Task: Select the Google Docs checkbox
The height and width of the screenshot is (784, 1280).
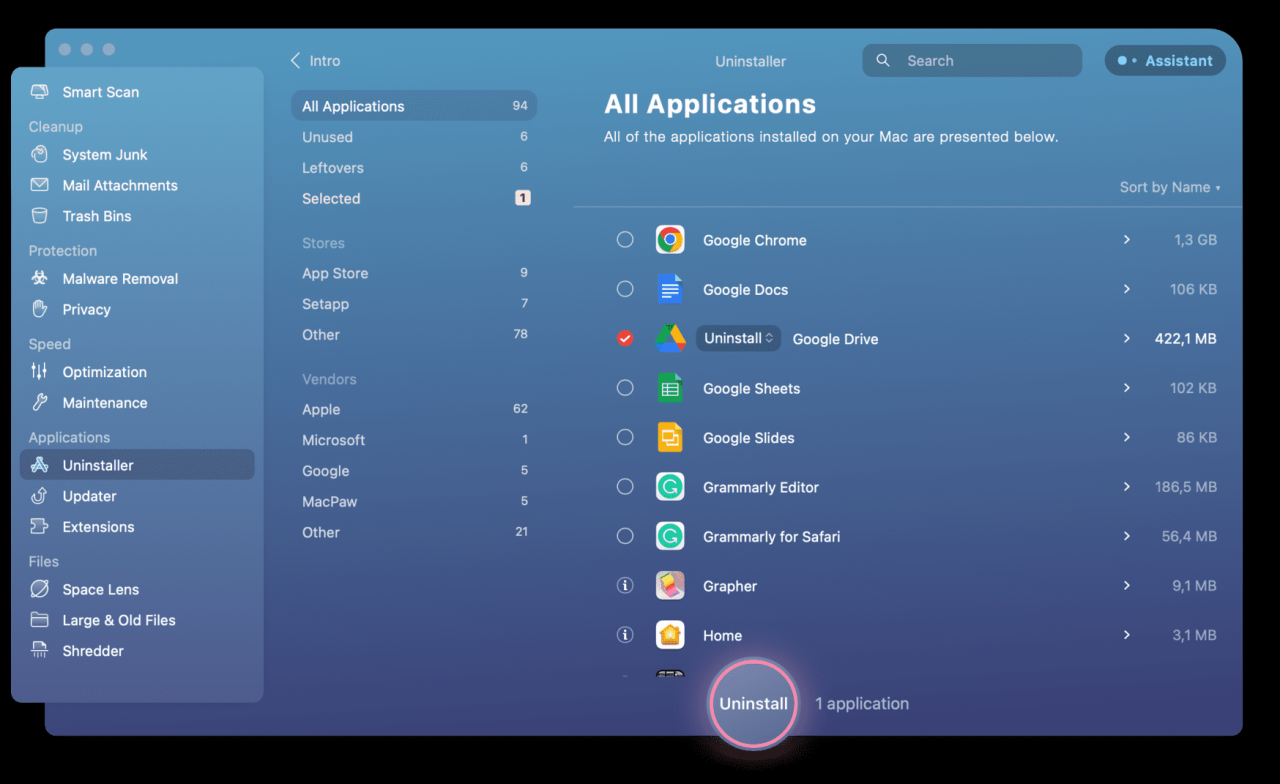Action: click(x=625, y=289)
